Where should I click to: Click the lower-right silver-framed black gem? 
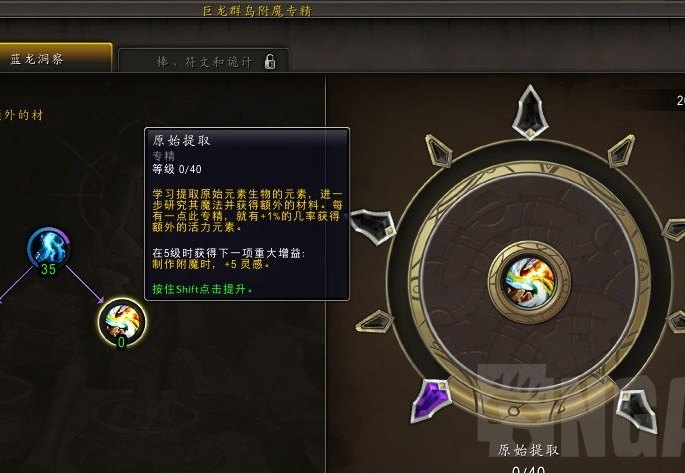637,411
